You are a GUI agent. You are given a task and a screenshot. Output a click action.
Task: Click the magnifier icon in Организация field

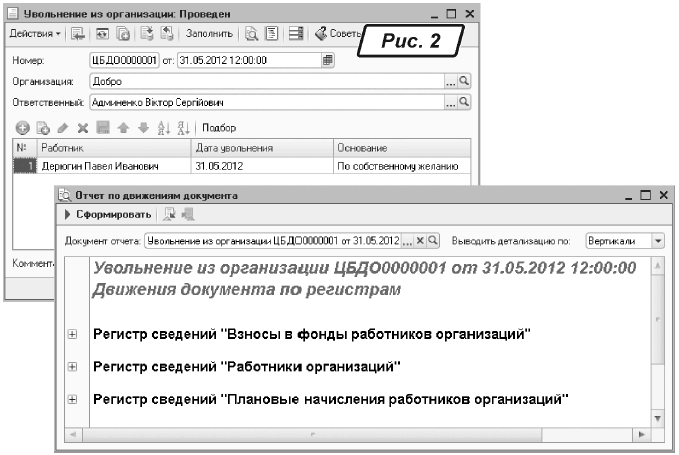(464, 81)
